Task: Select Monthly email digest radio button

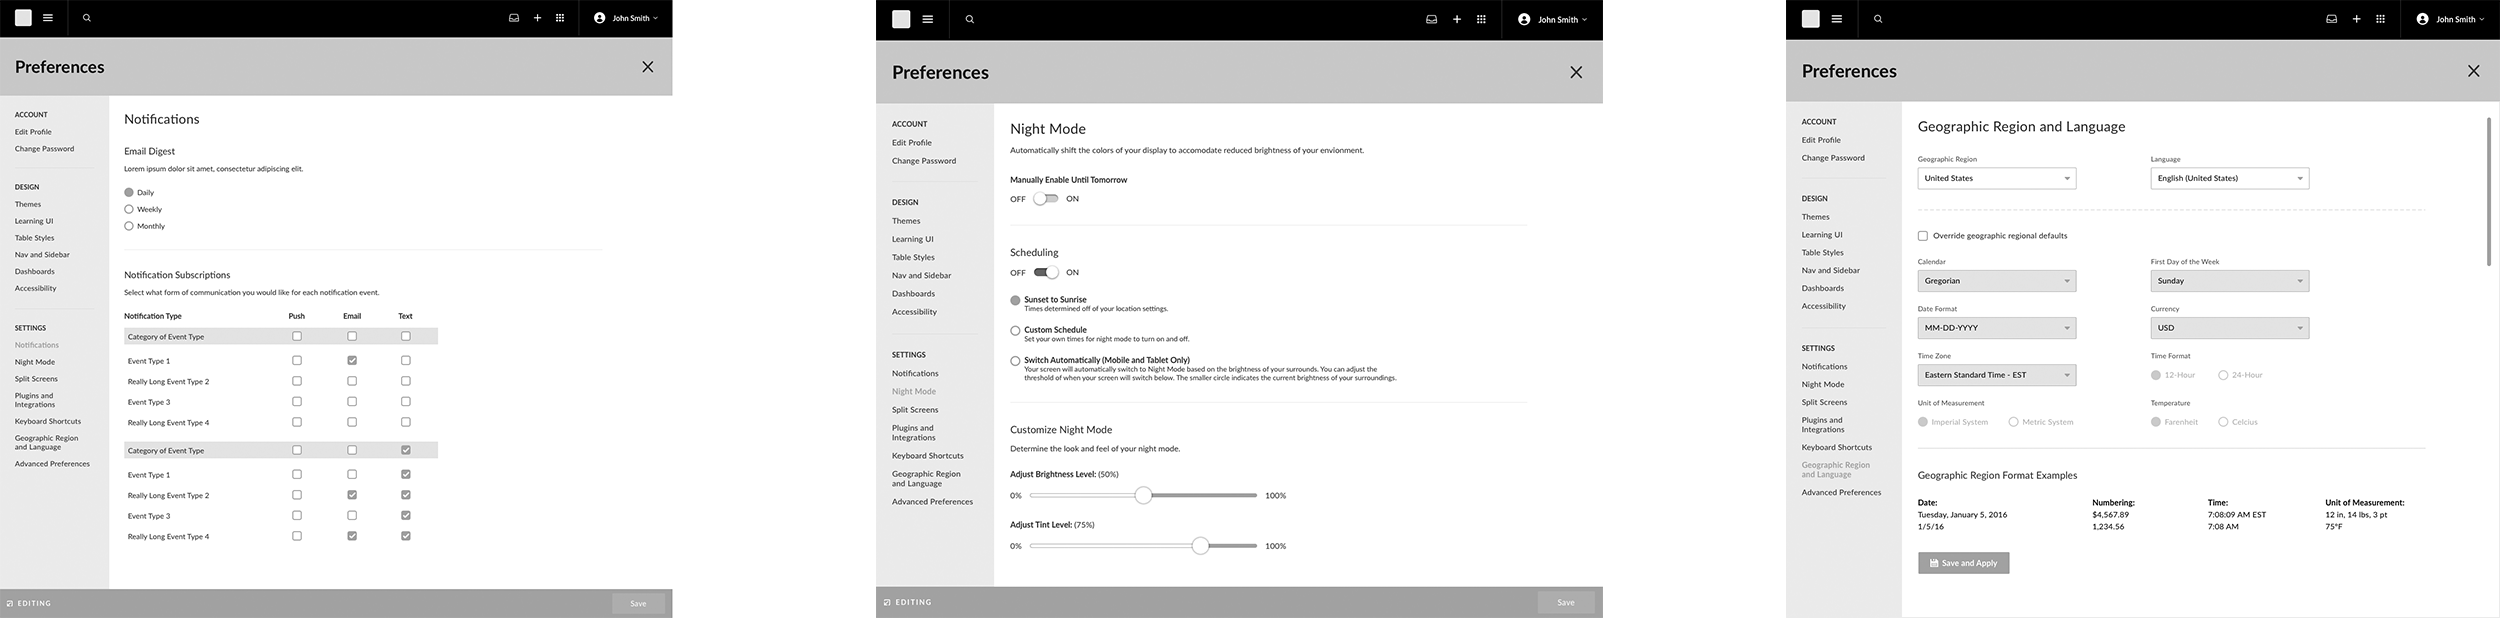Action: click(x=129, y=226)
